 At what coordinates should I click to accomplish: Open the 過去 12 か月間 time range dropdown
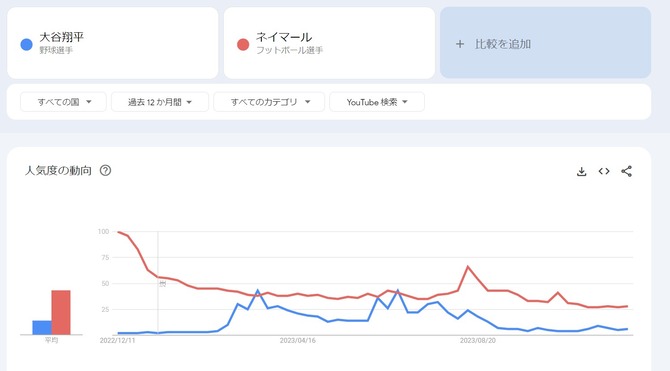point(160,102)
